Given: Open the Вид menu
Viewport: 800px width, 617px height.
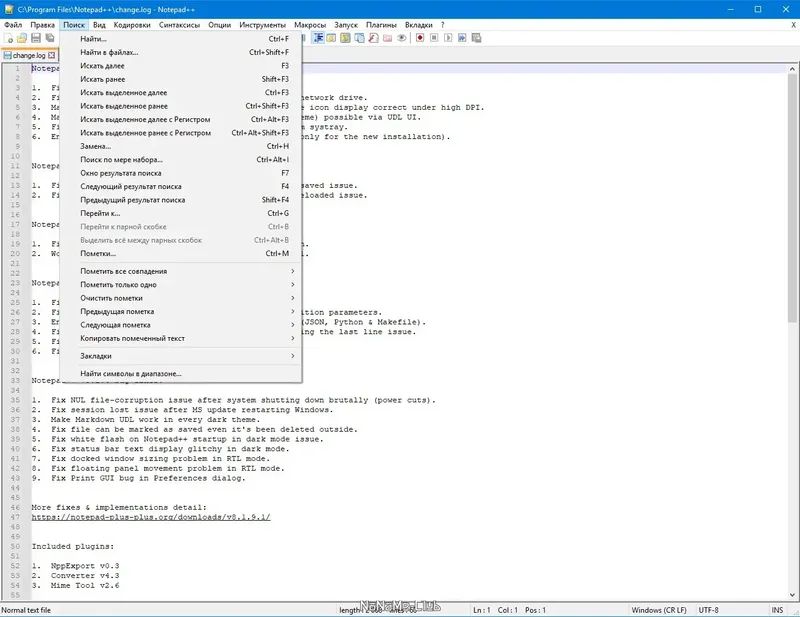Looking at the screenshot, I should [99, 24].
